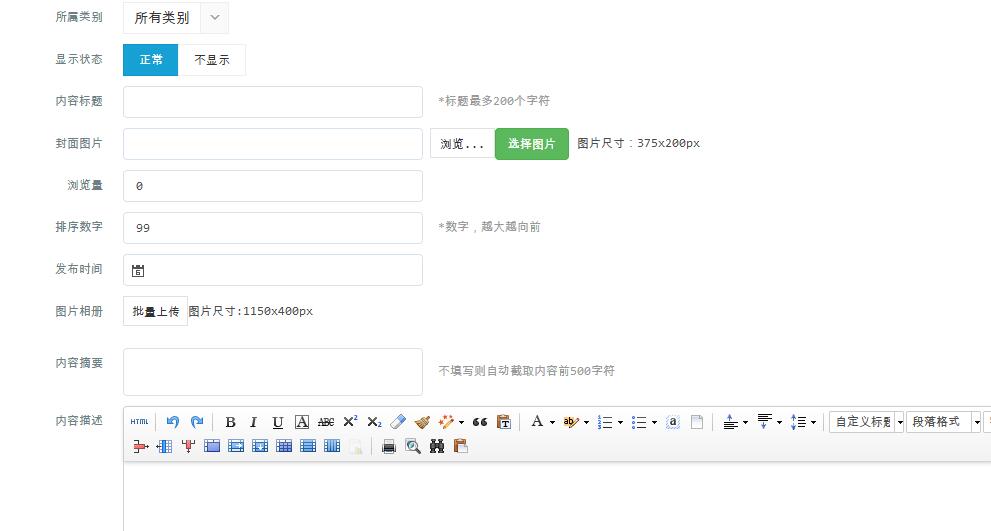Toggle italic formatting in editor
Viewport: 991px width, 531px height.
(254, 422)
